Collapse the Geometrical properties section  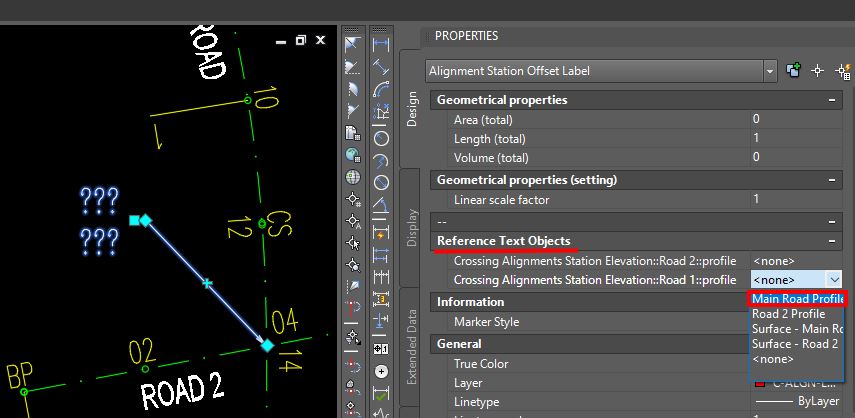click(832, 100)
